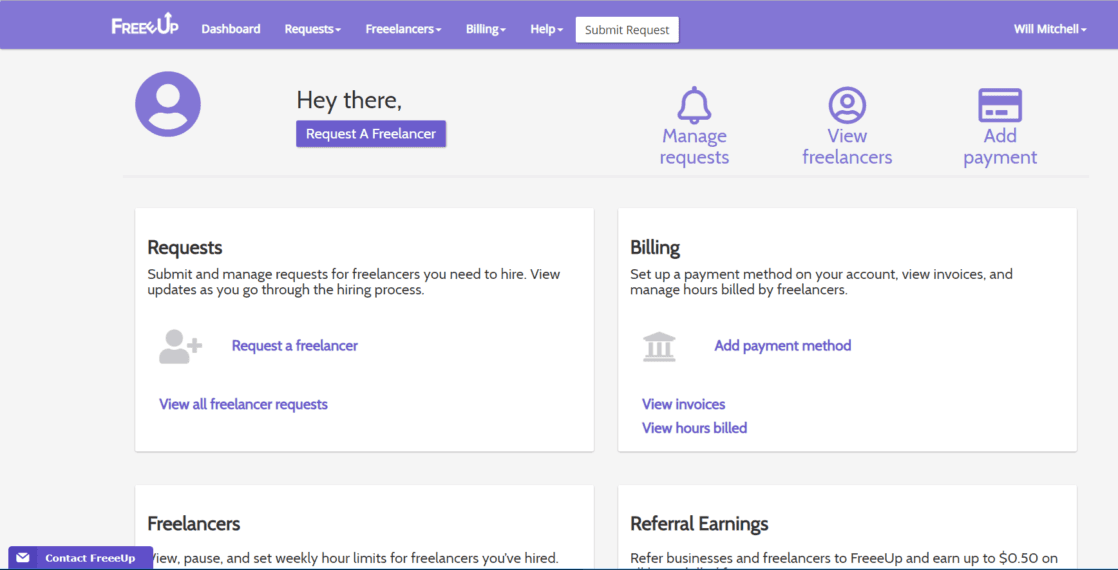Open the Manage requests shortcut link

694,146
